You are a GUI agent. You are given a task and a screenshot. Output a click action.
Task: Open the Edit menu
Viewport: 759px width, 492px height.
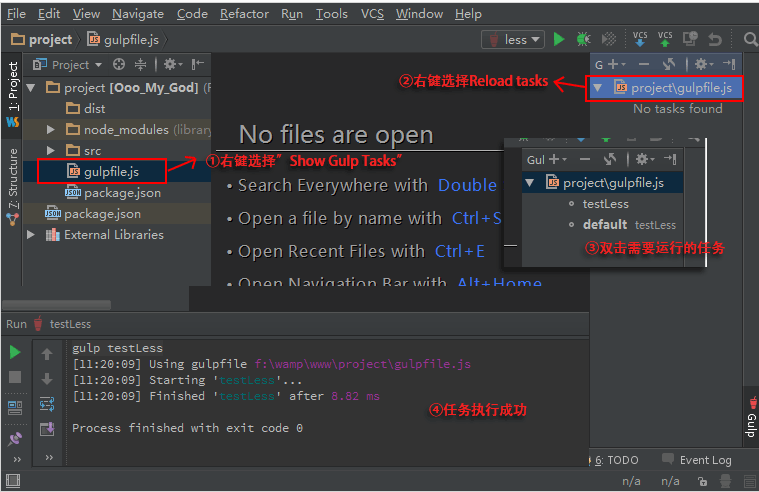click(x=49, y=14)
